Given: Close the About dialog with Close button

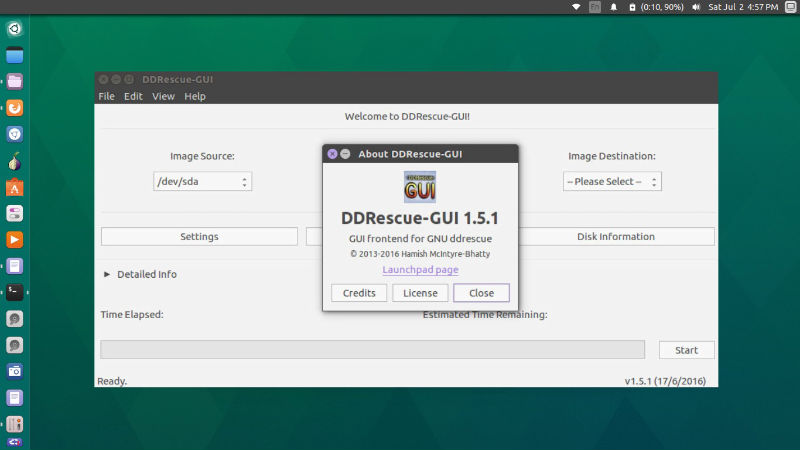Looking at the screenshot, I should [482, 293].
